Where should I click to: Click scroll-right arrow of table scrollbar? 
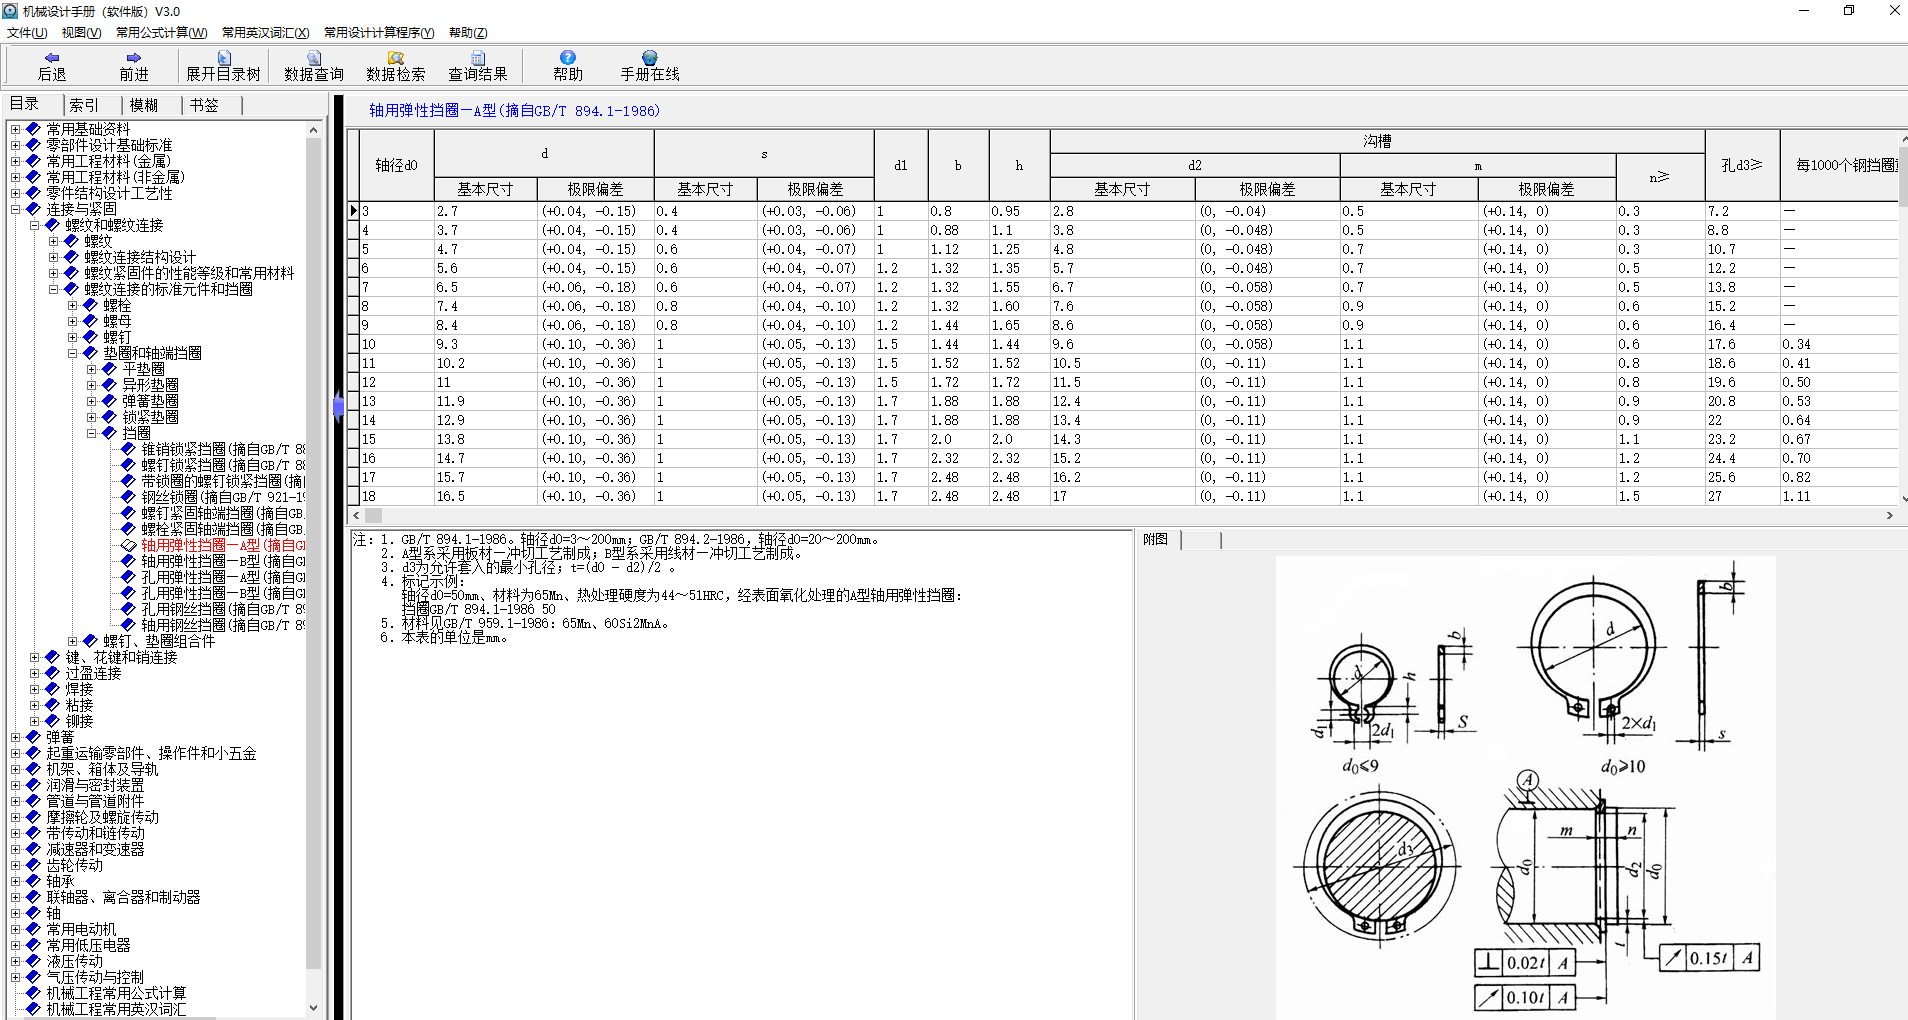tap(1889, 516)
